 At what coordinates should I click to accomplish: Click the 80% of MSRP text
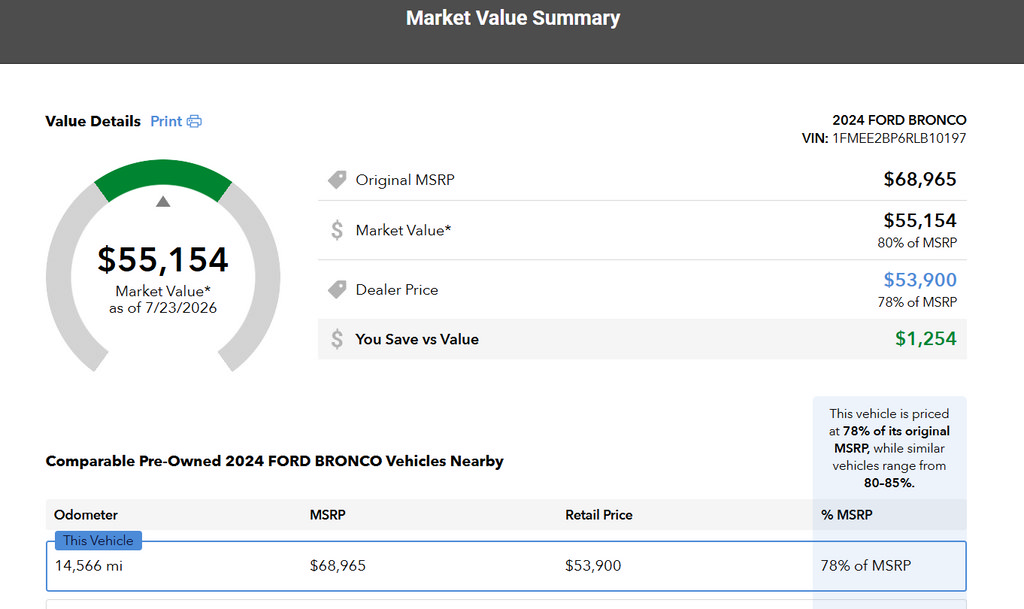[917, 243]
